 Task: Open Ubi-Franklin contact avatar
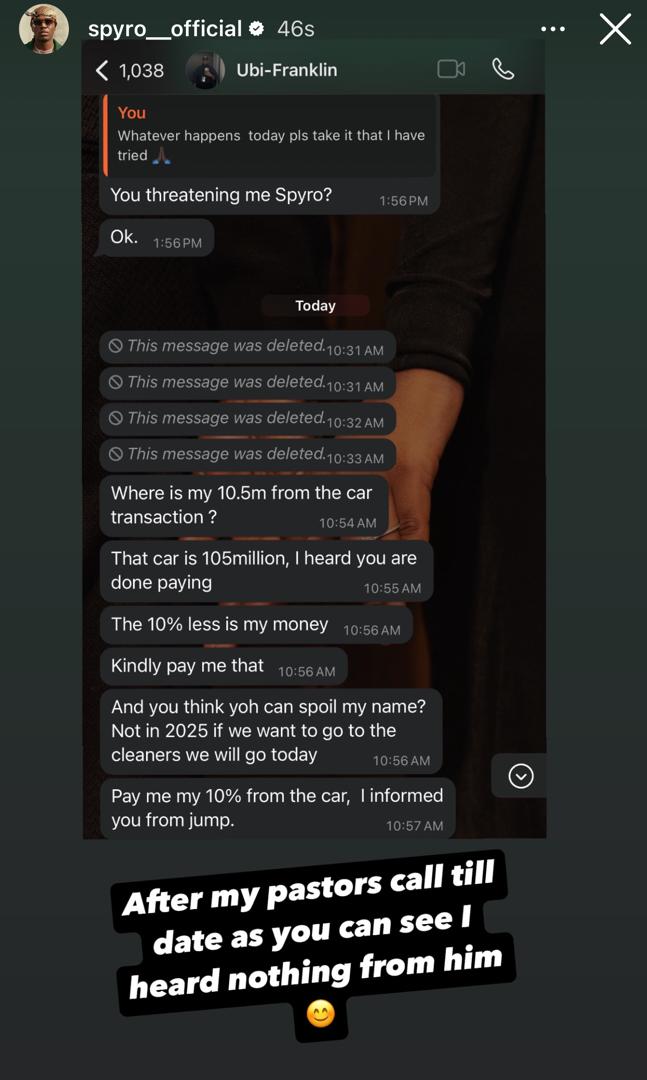pos(205,70)
